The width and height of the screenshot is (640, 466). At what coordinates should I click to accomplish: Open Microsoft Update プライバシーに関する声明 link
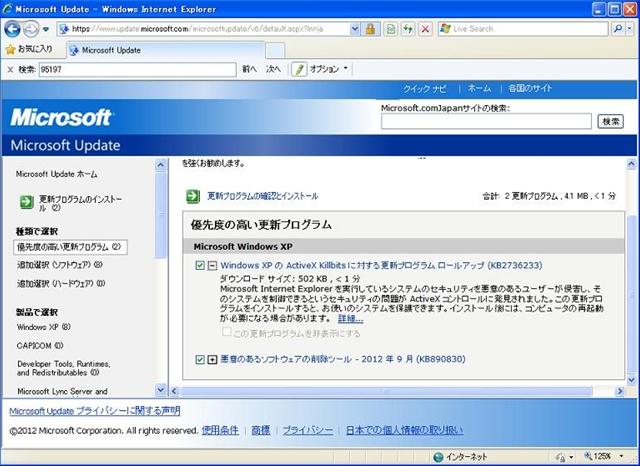click(x=95, y=411)
